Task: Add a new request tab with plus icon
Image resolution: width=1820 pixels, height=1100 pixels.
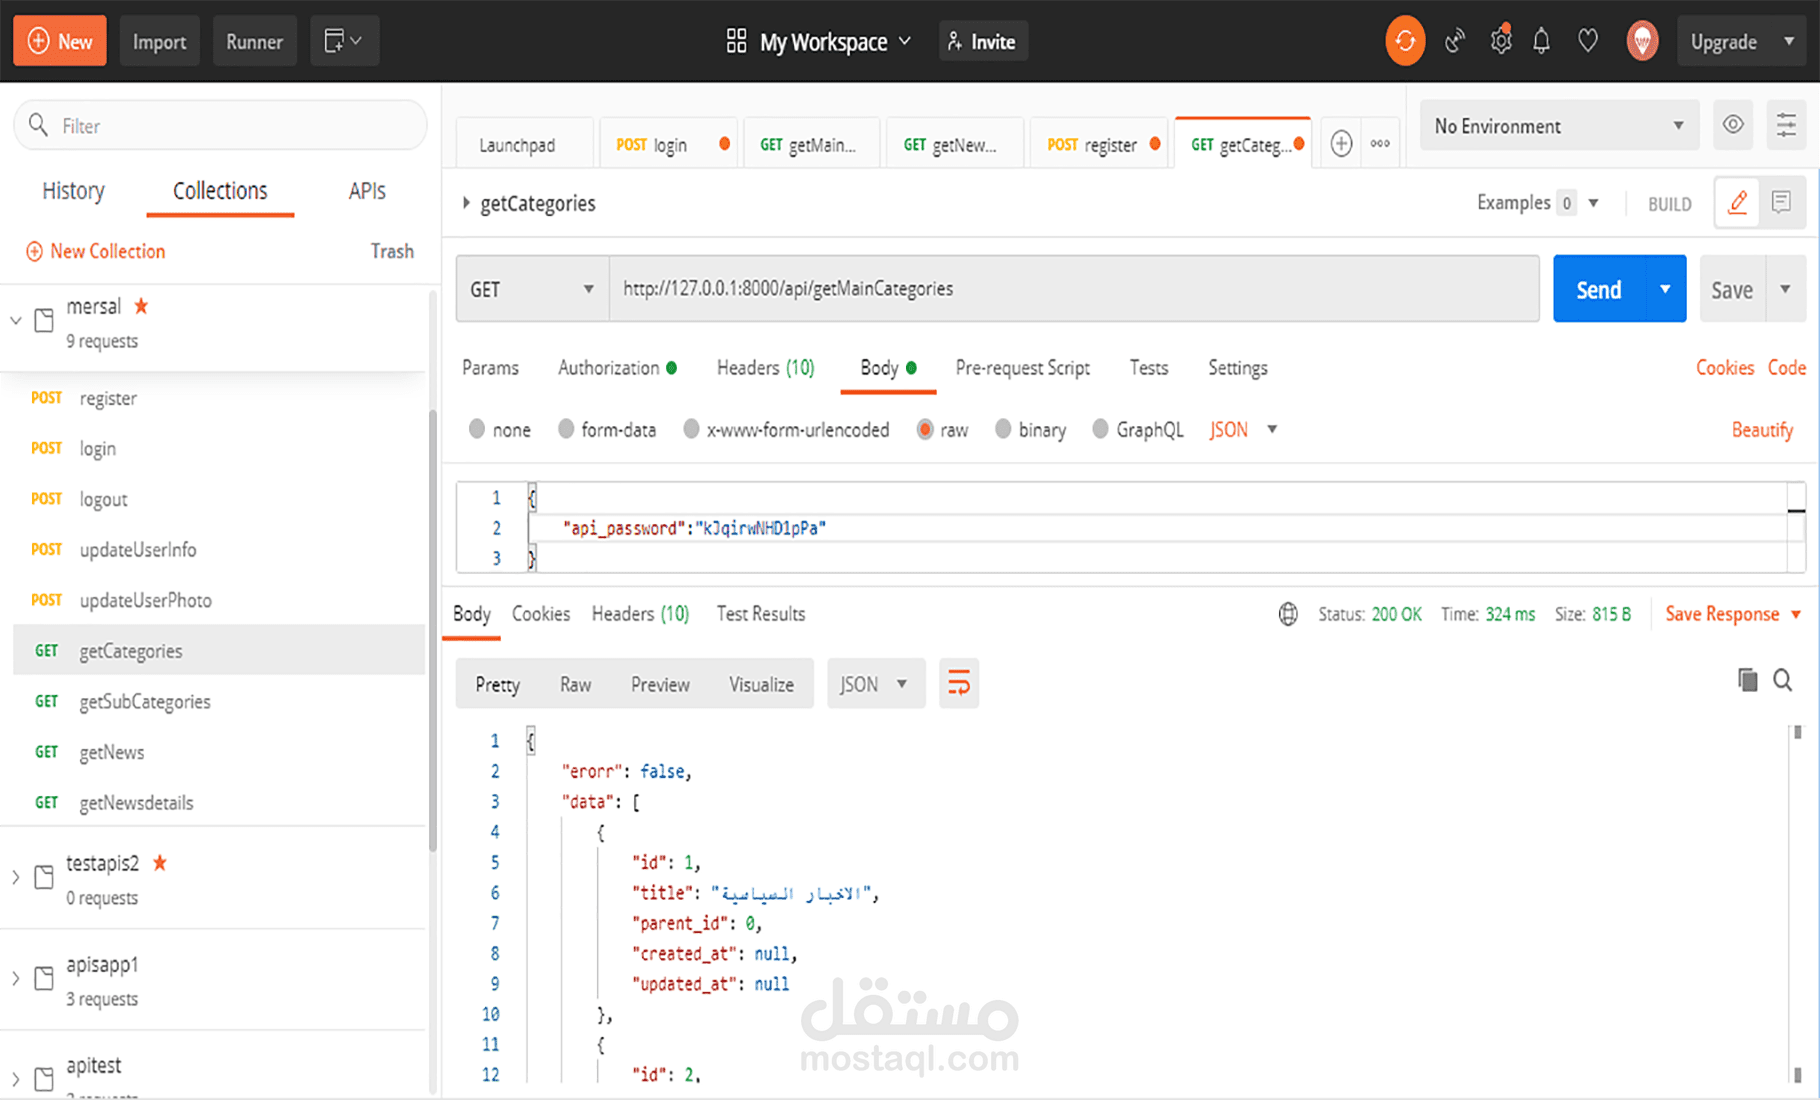Action: tap(1341, 144)
